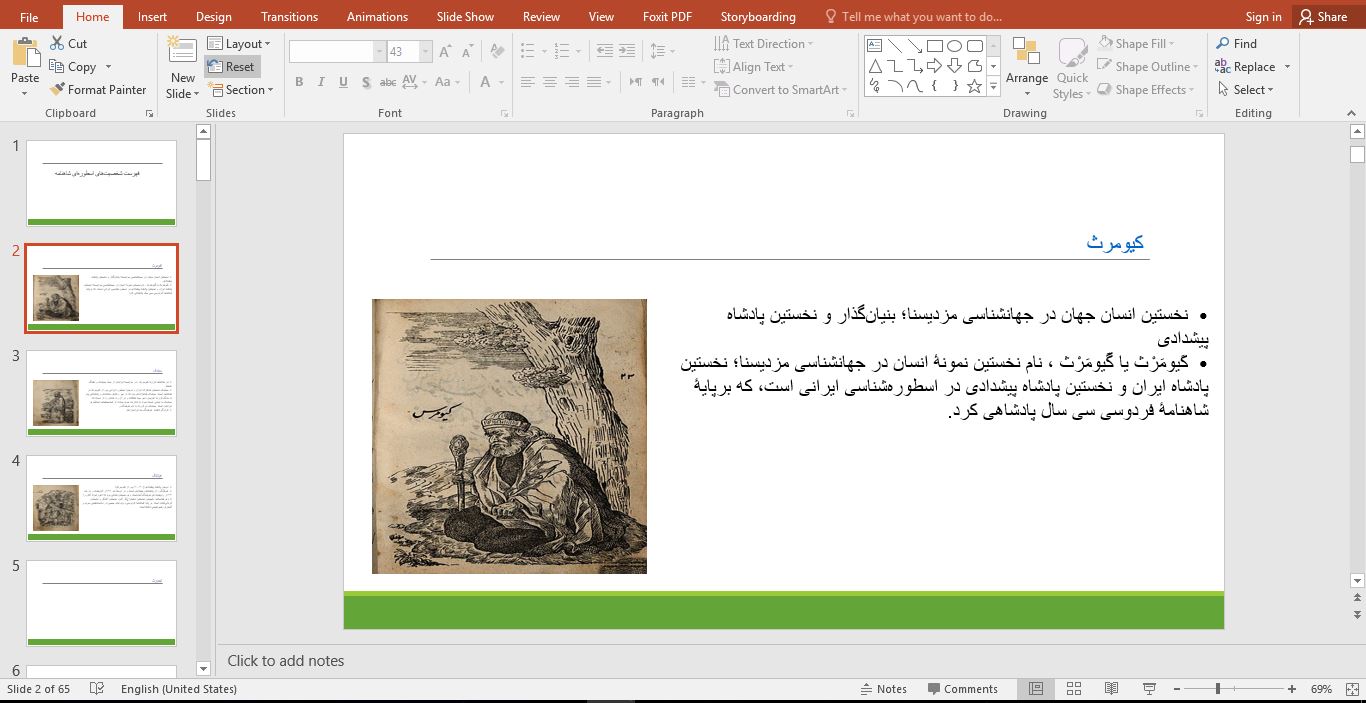Open the Layout dropdown
The width and height of the screenshot is (1366, 703).
point(239,44)
